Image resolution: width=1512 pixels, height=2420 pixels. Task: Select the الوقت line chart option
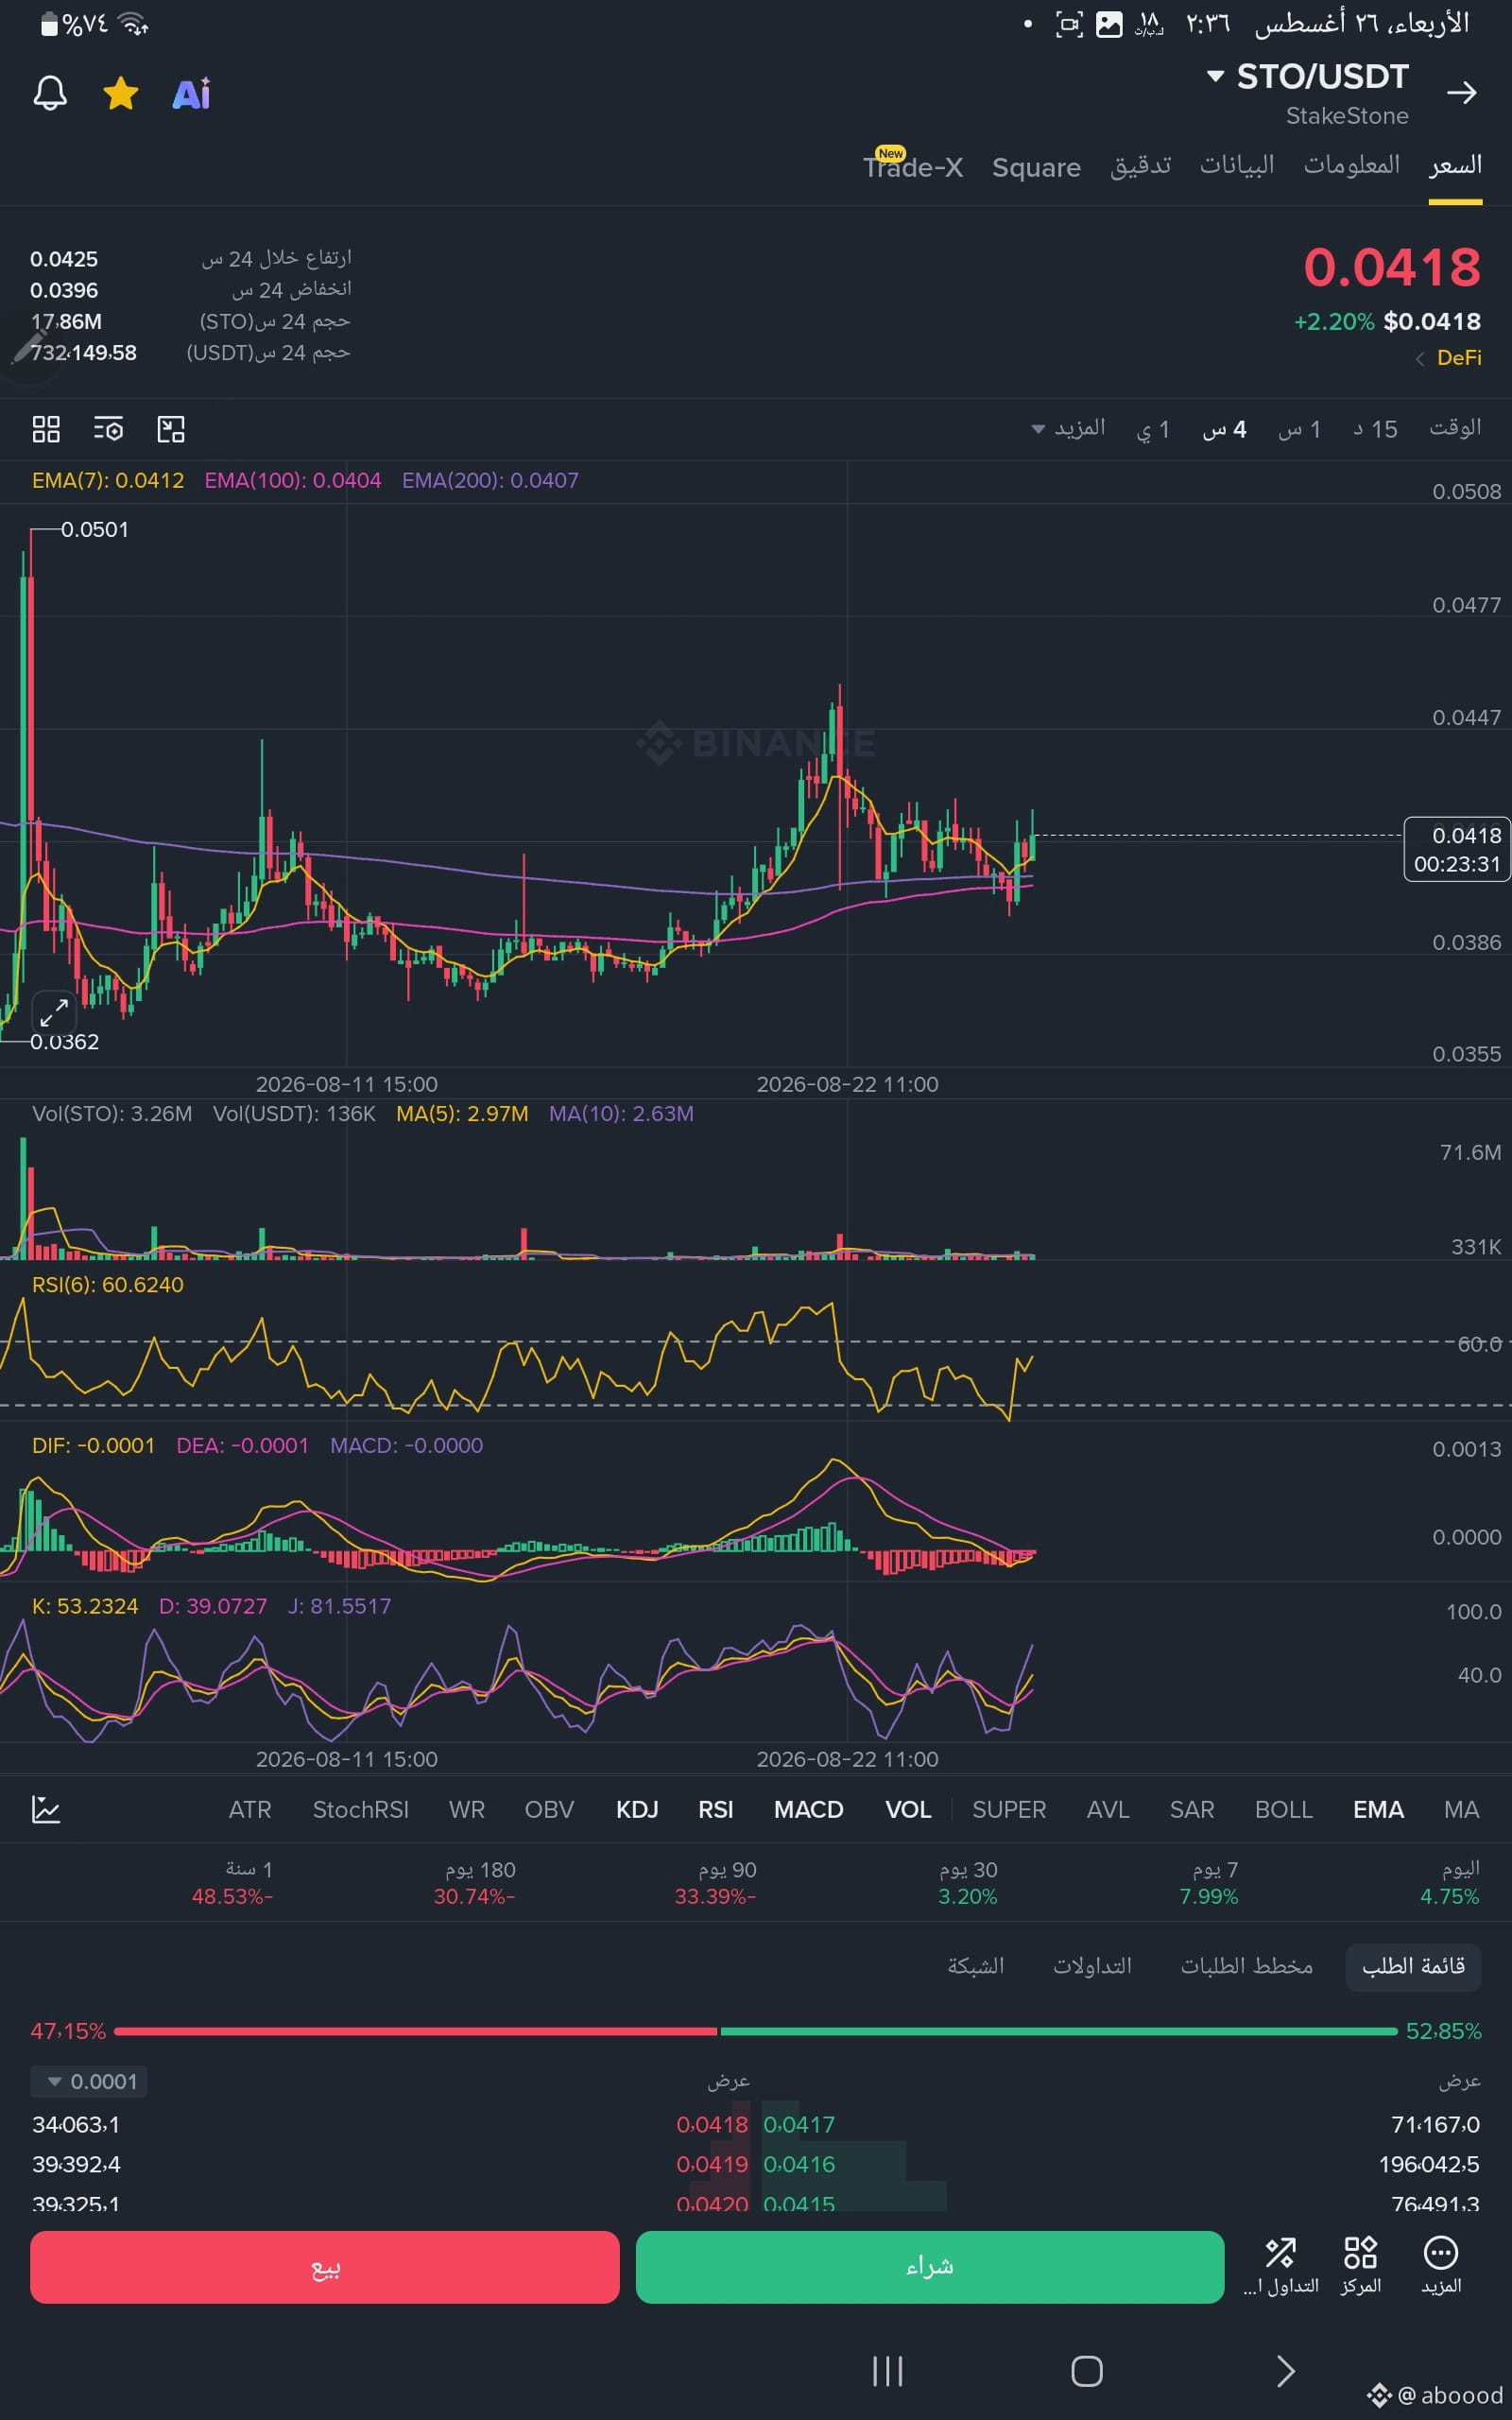[1455, 428]
